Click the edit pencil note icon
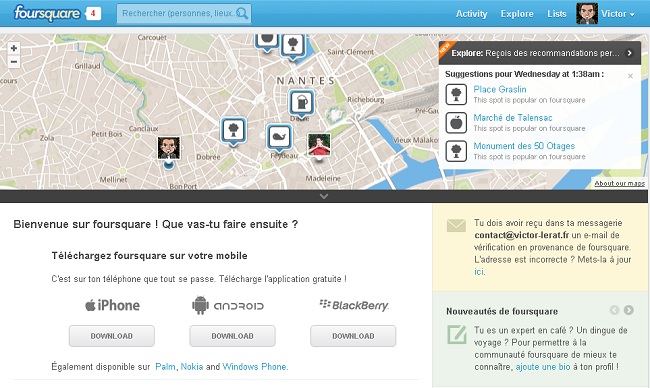 pyautogui.click(x=456, y=335)
